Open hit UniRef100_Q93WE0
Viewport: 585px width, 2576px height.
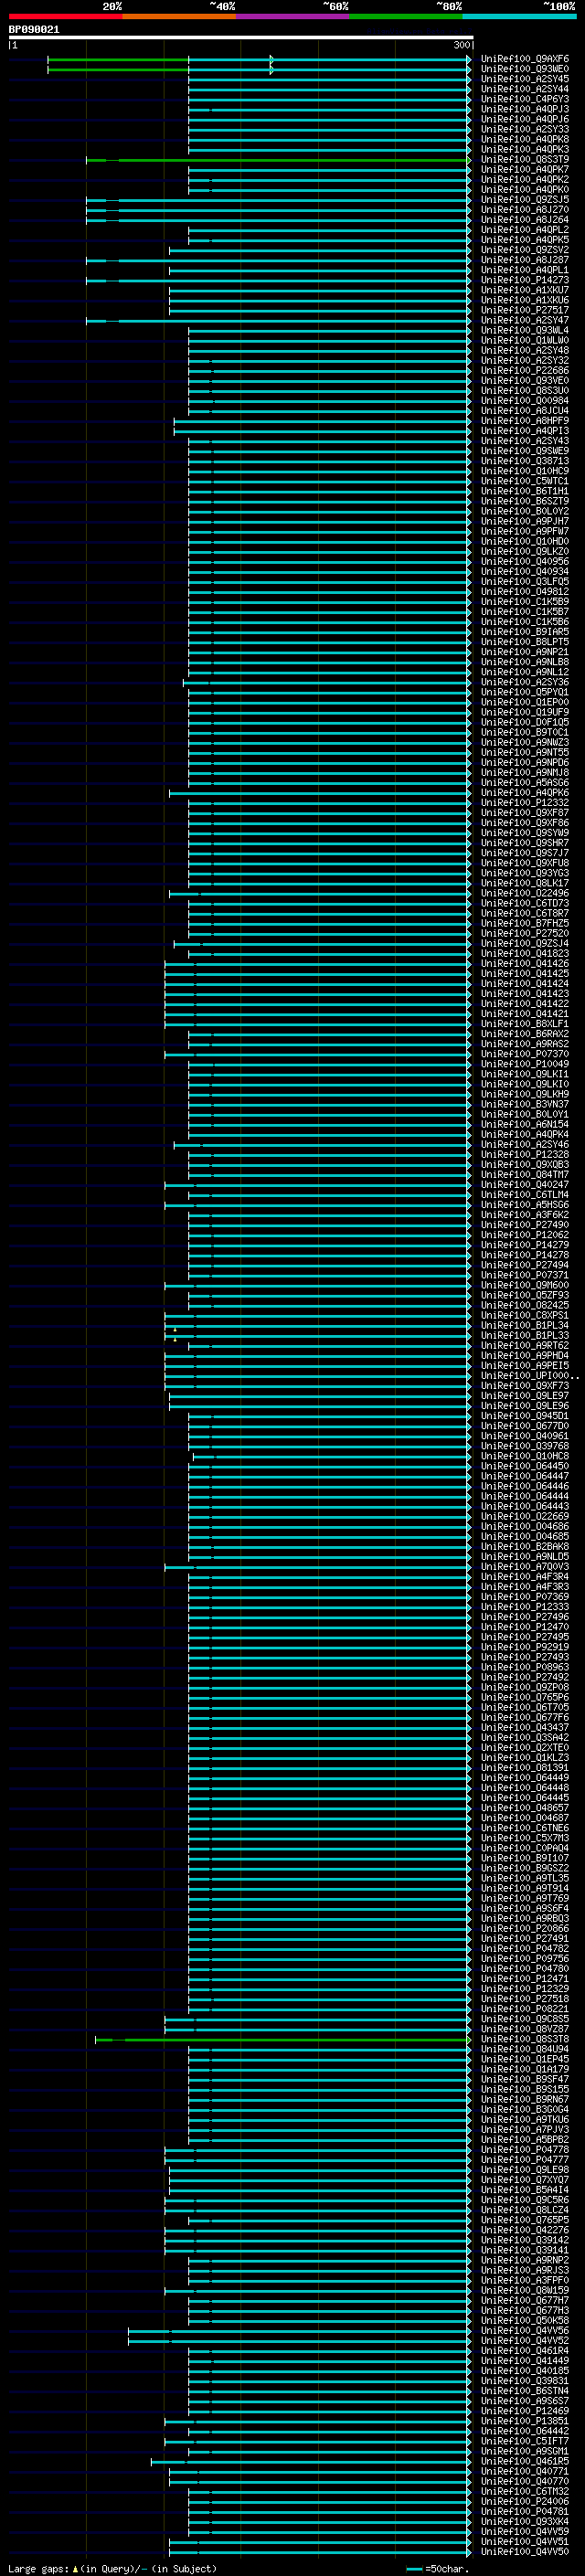tap(524, 69)
